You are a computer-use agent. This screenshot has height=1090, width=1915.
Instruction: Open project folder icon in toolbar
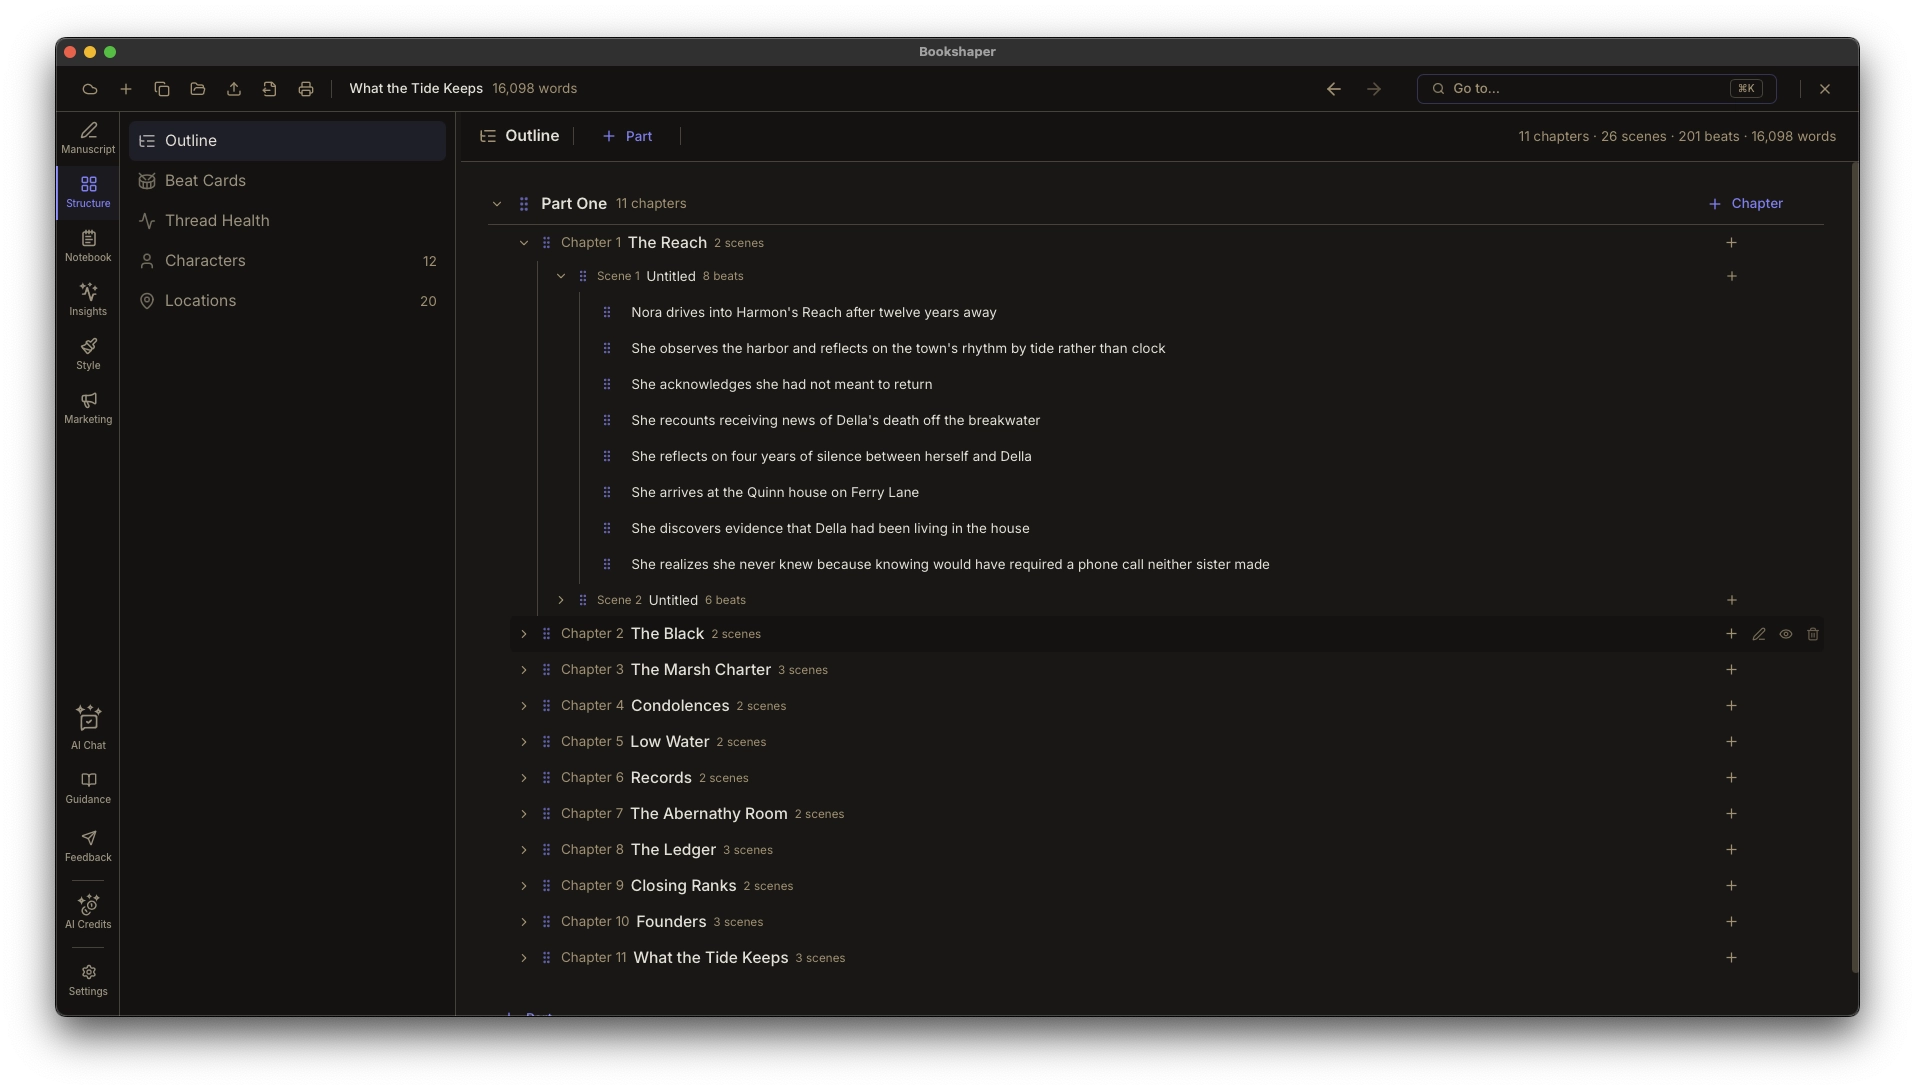[198, 89]
